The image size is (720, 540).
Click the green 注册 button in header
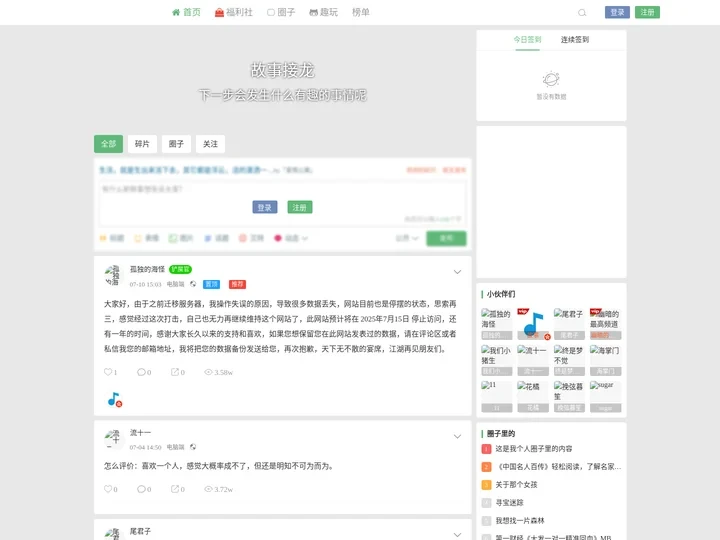click(x=647, y=12)
